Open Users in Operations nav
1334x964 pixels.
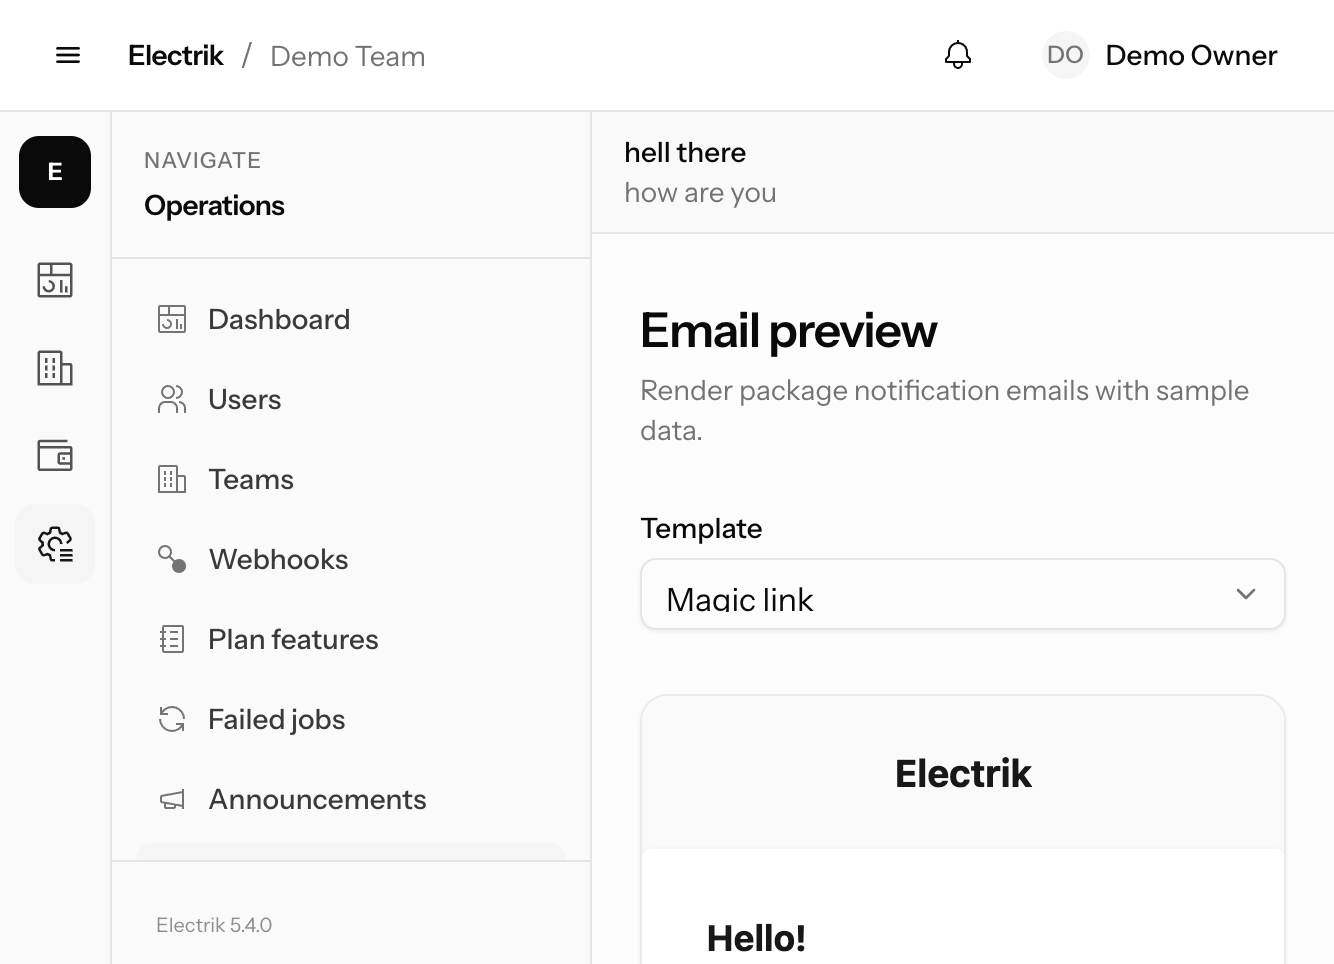point(351,399)
